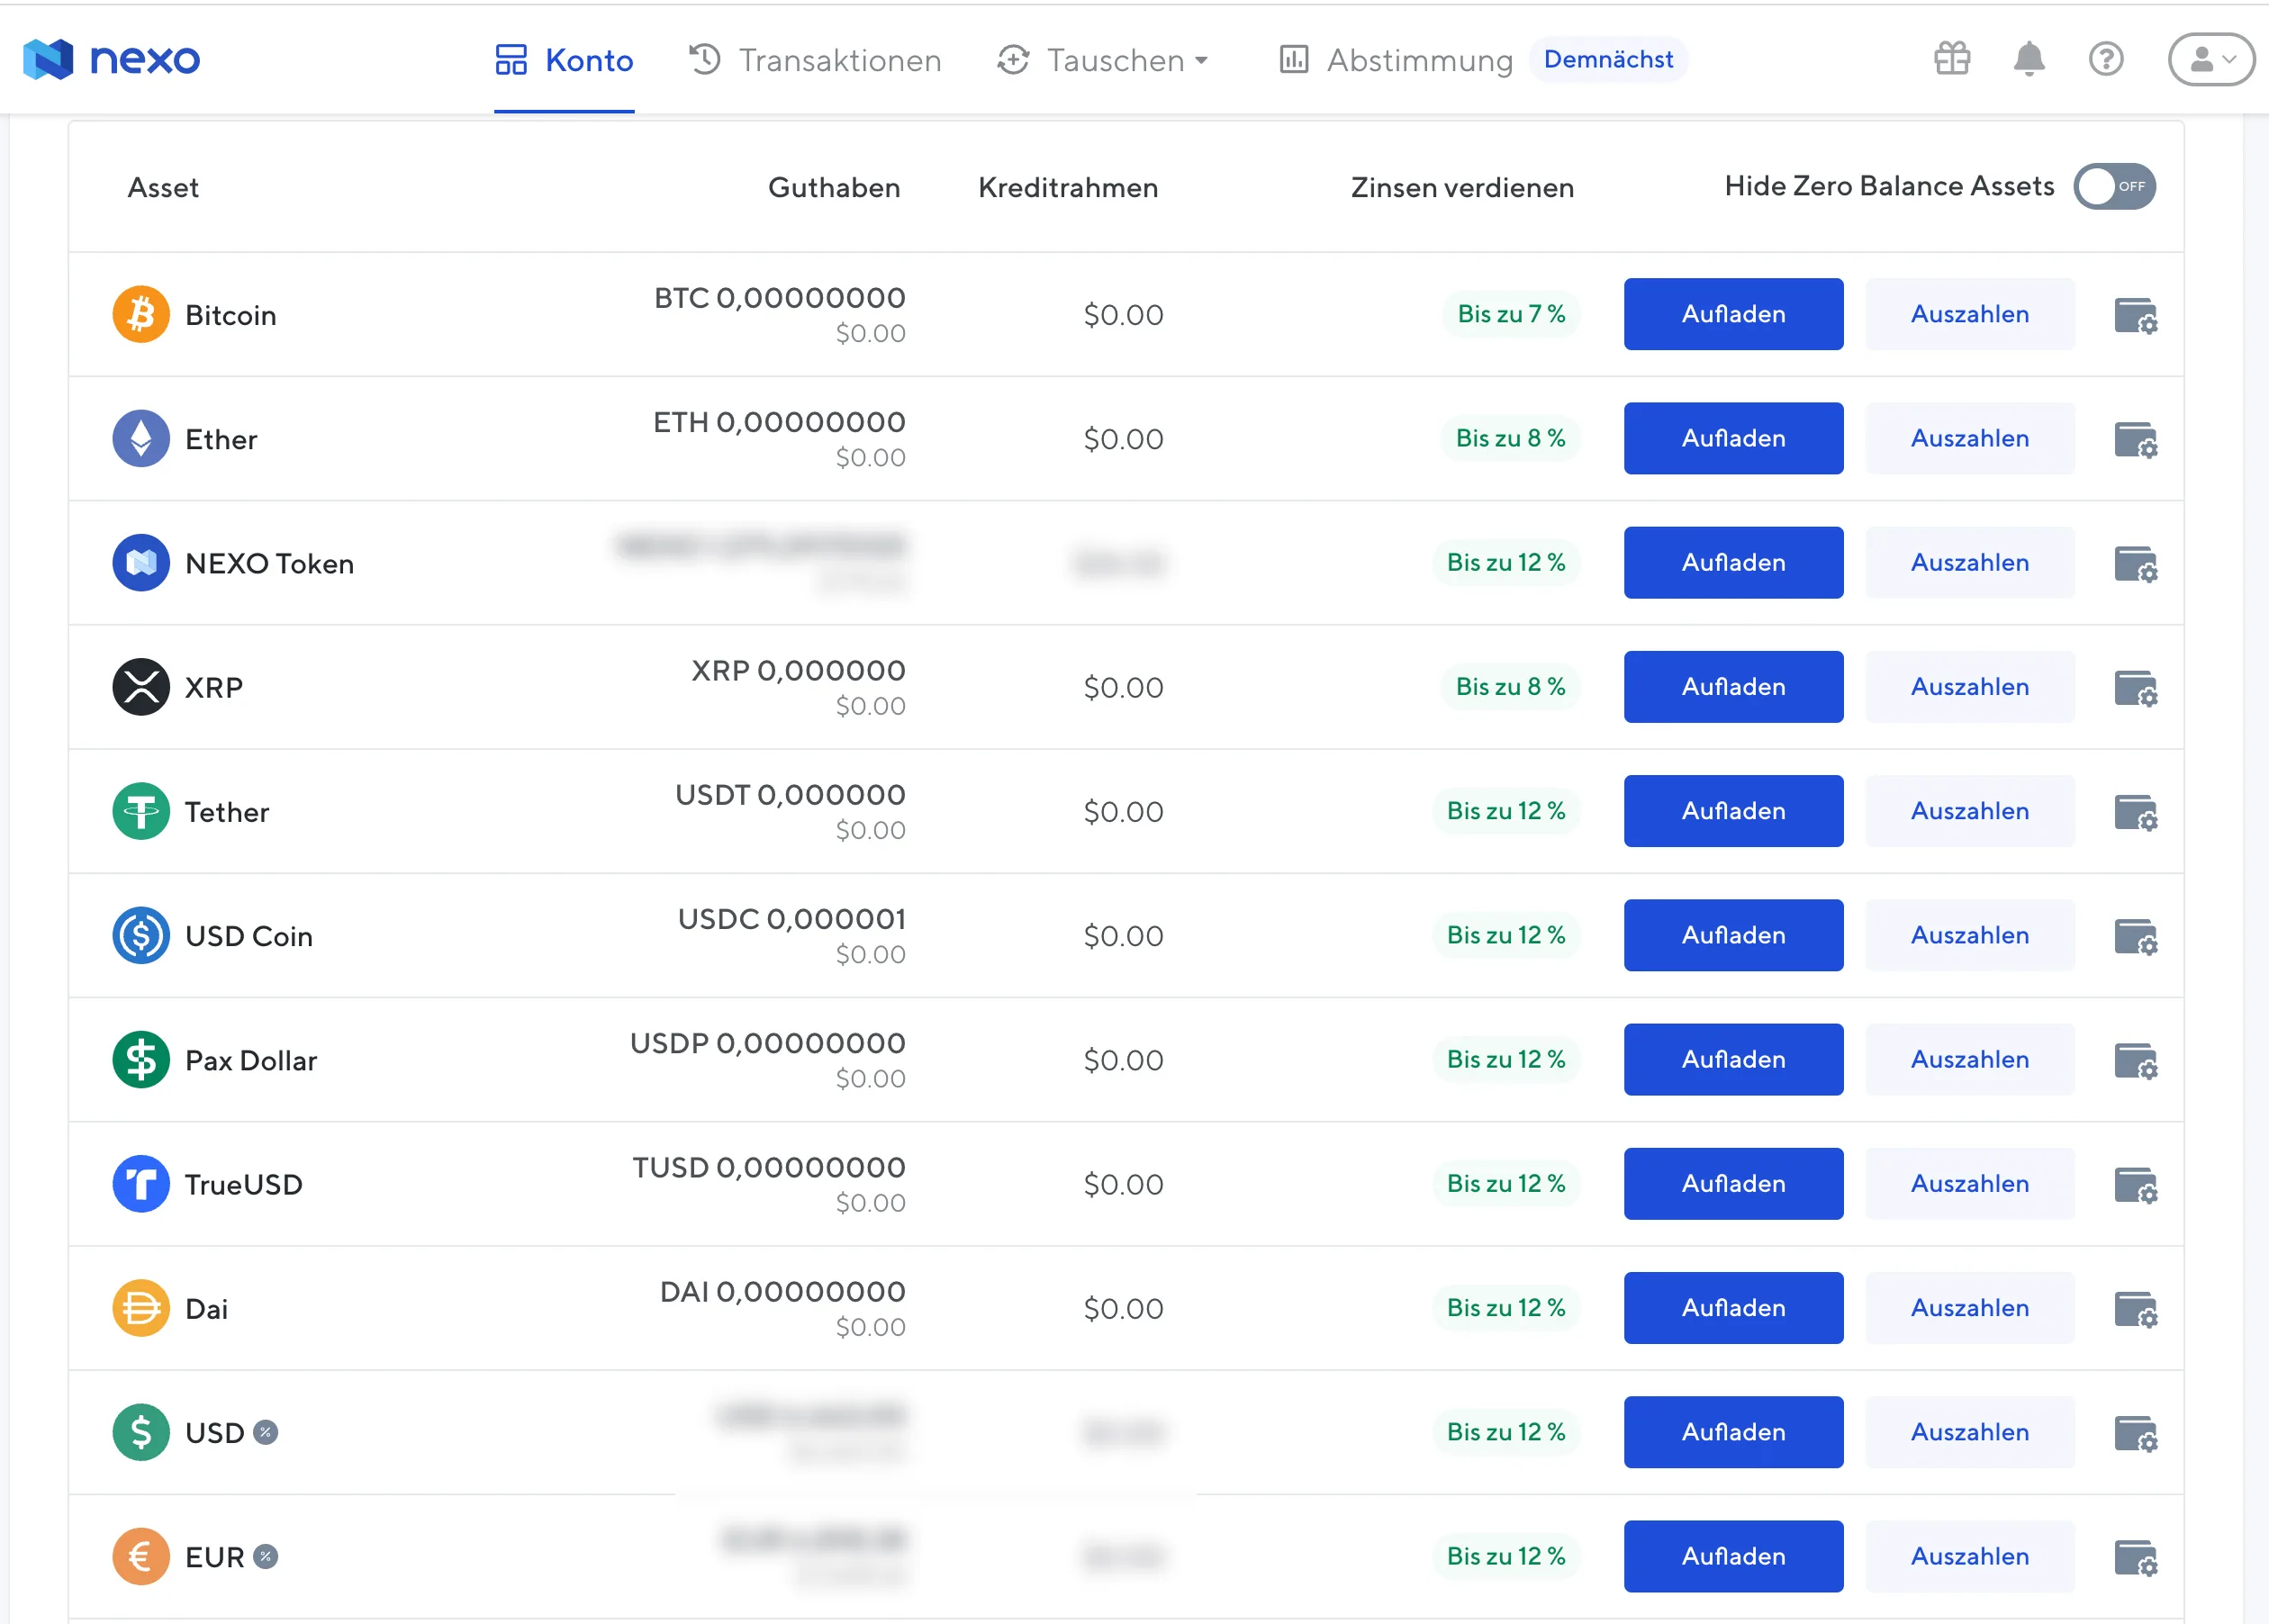Click Auszahlen for USD Coin
The height and width of the screenshot is (1624, 2269).
click(1969, 935)
